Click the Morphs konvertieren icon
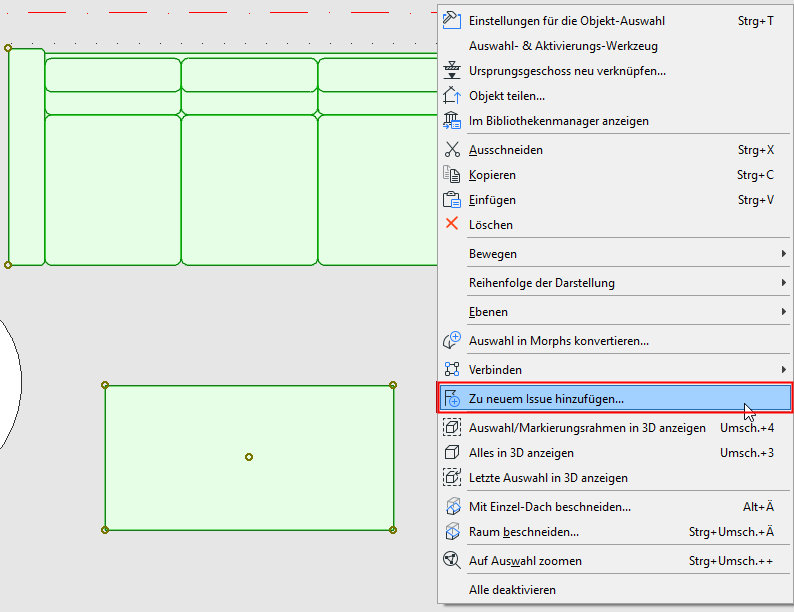 [x=452, y=341]
